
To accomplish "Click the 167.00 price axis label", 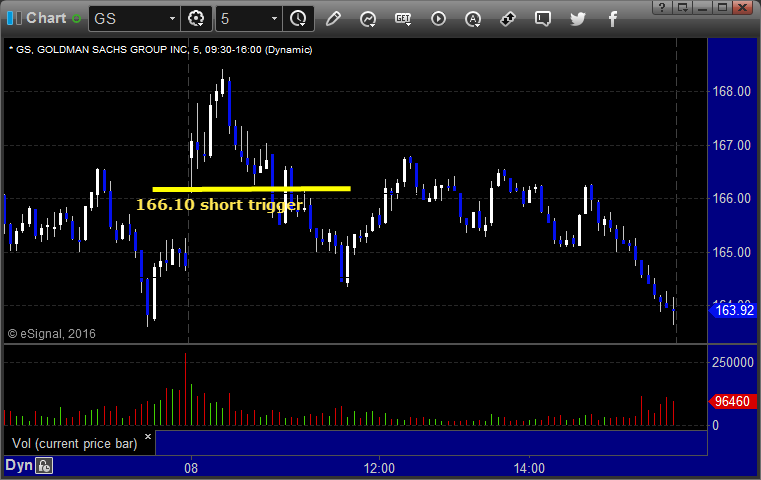I will pos(731,145).
